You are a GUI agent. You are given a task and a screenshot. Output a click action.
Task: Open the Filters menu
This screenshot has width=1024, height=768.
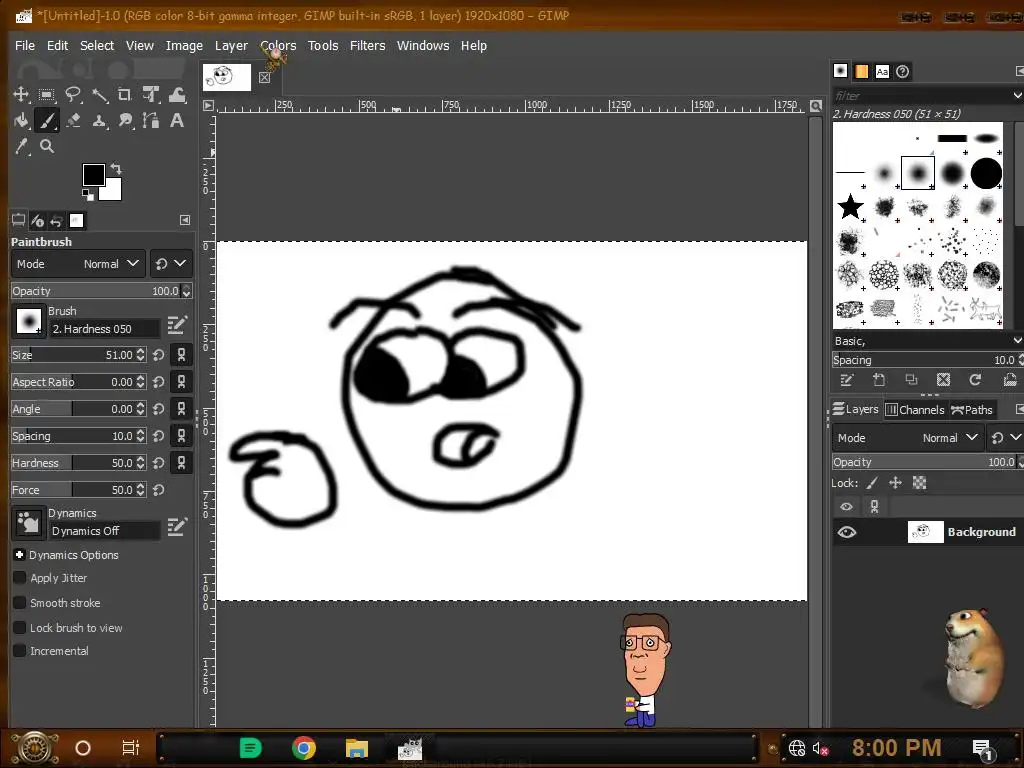(368, 46)
